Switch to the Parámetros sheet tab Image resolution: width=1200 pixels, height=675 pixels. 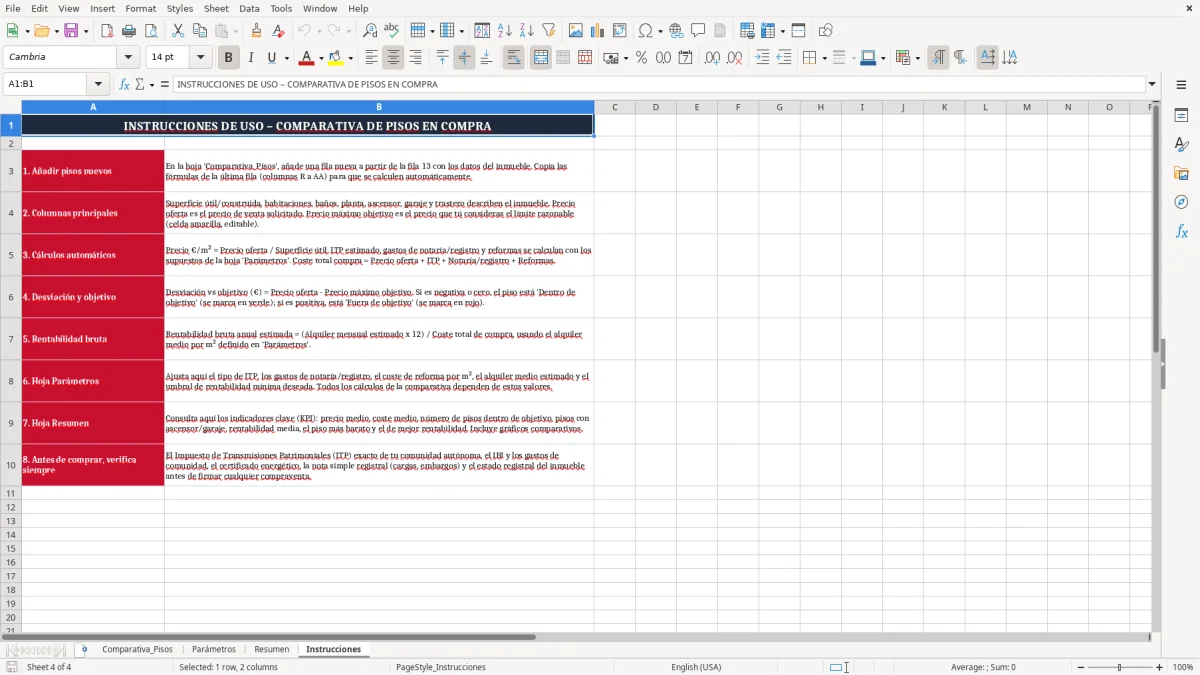tap(214, 649)
